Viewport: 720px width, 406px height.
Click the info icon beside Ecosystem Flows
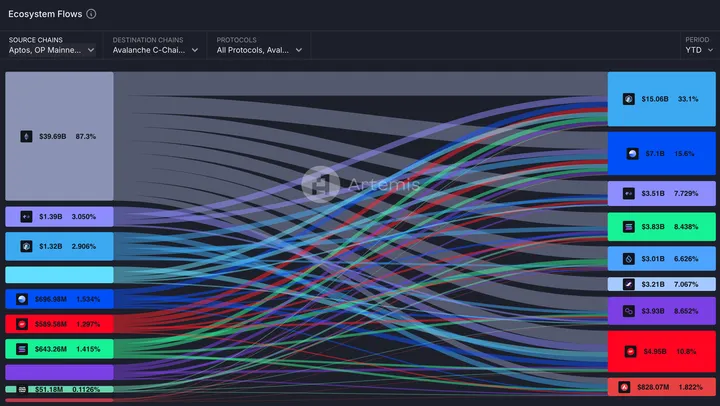[x=92, y=14]
